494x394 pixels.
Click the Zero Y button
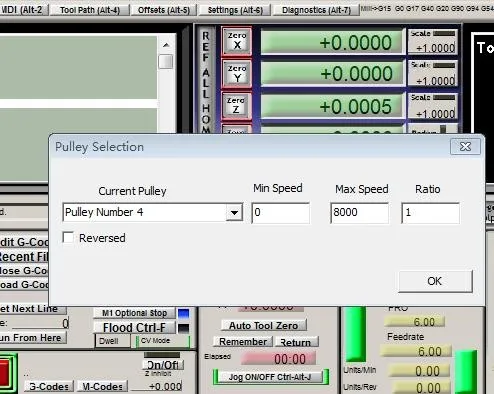coord(237,74)
